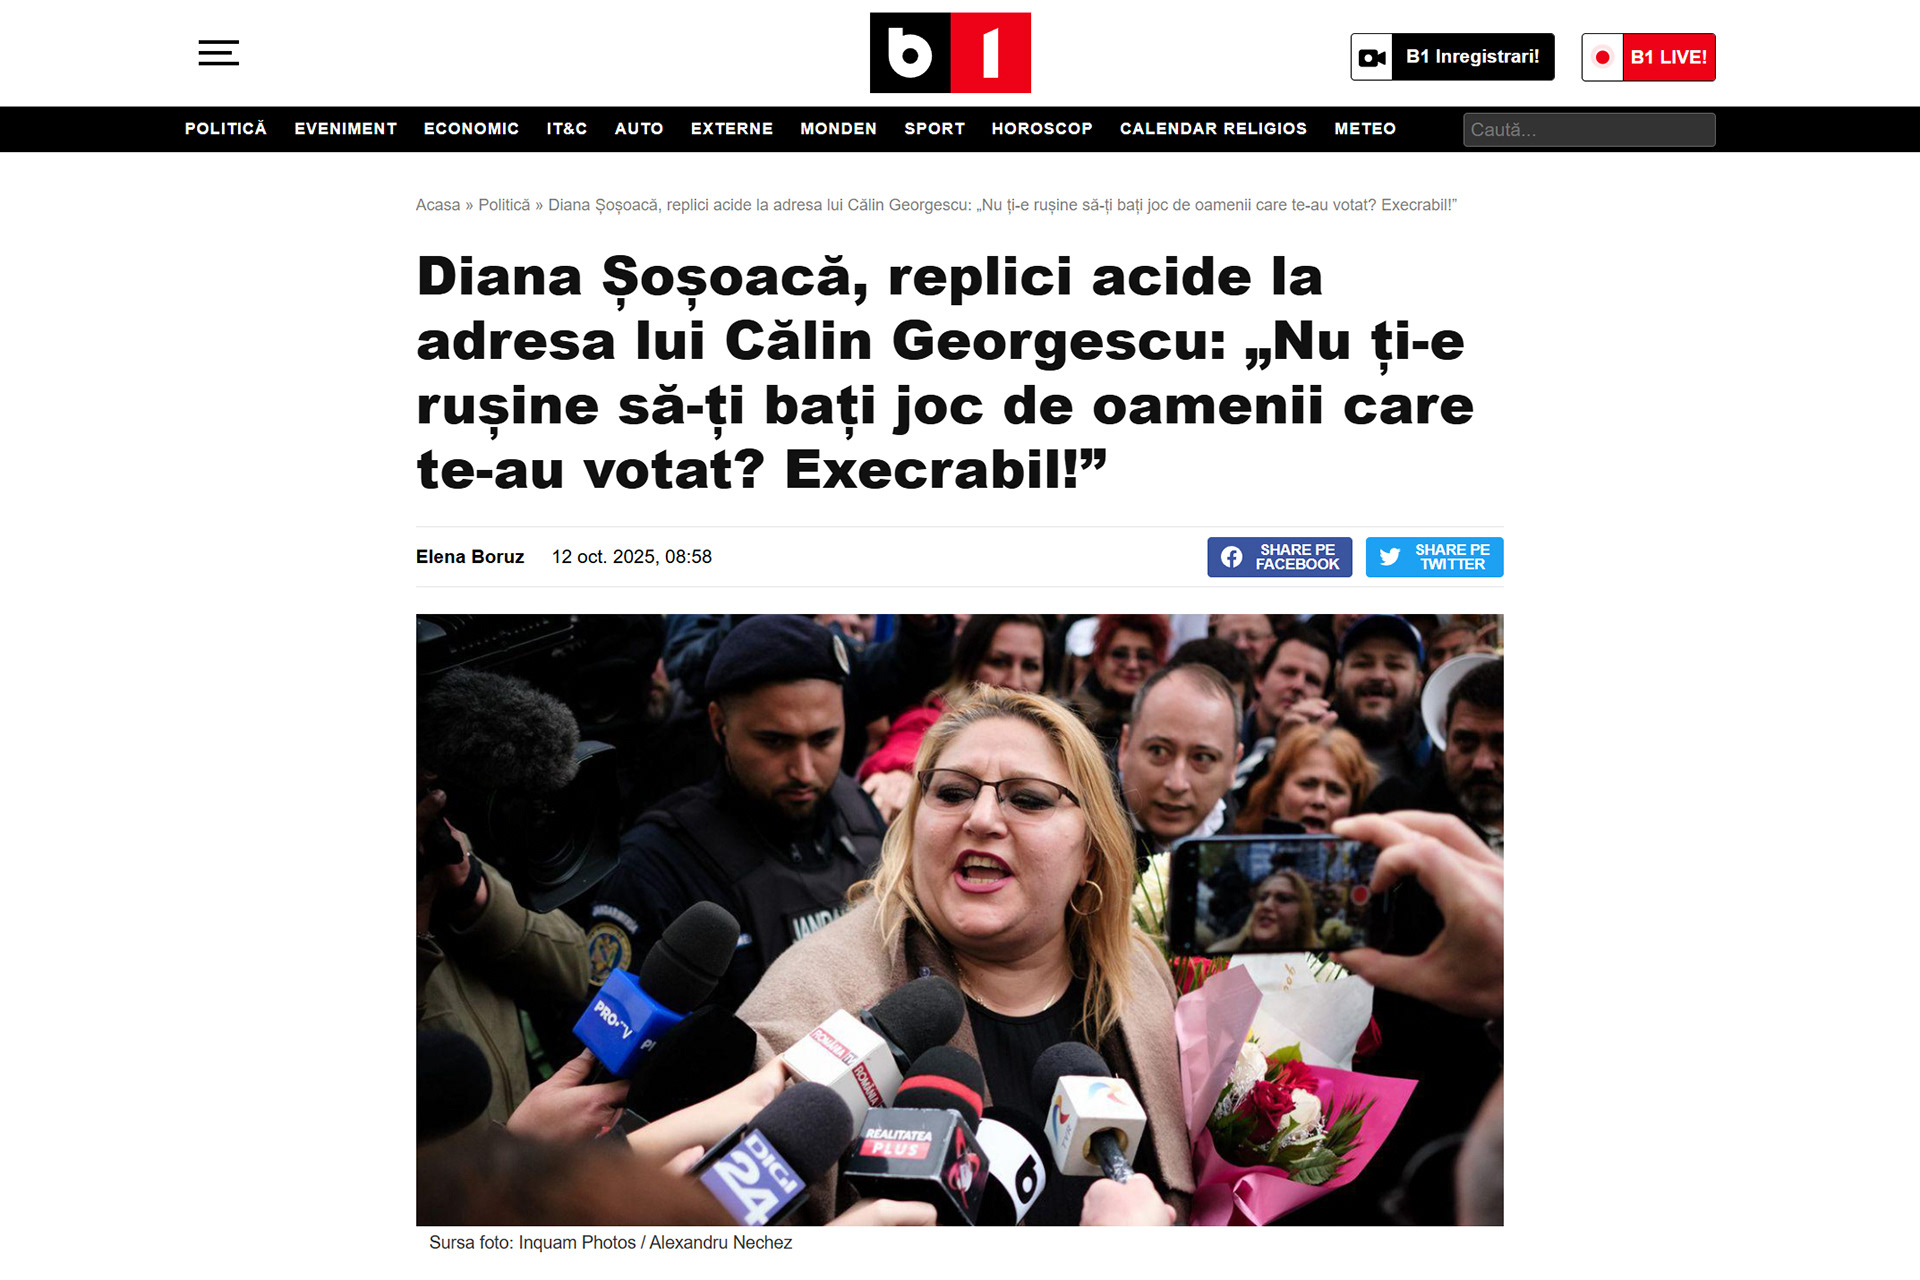This screenshot has height=1280, width=1920.
Task: Click the red record dot icon
Action: [x=1602, y=57]
